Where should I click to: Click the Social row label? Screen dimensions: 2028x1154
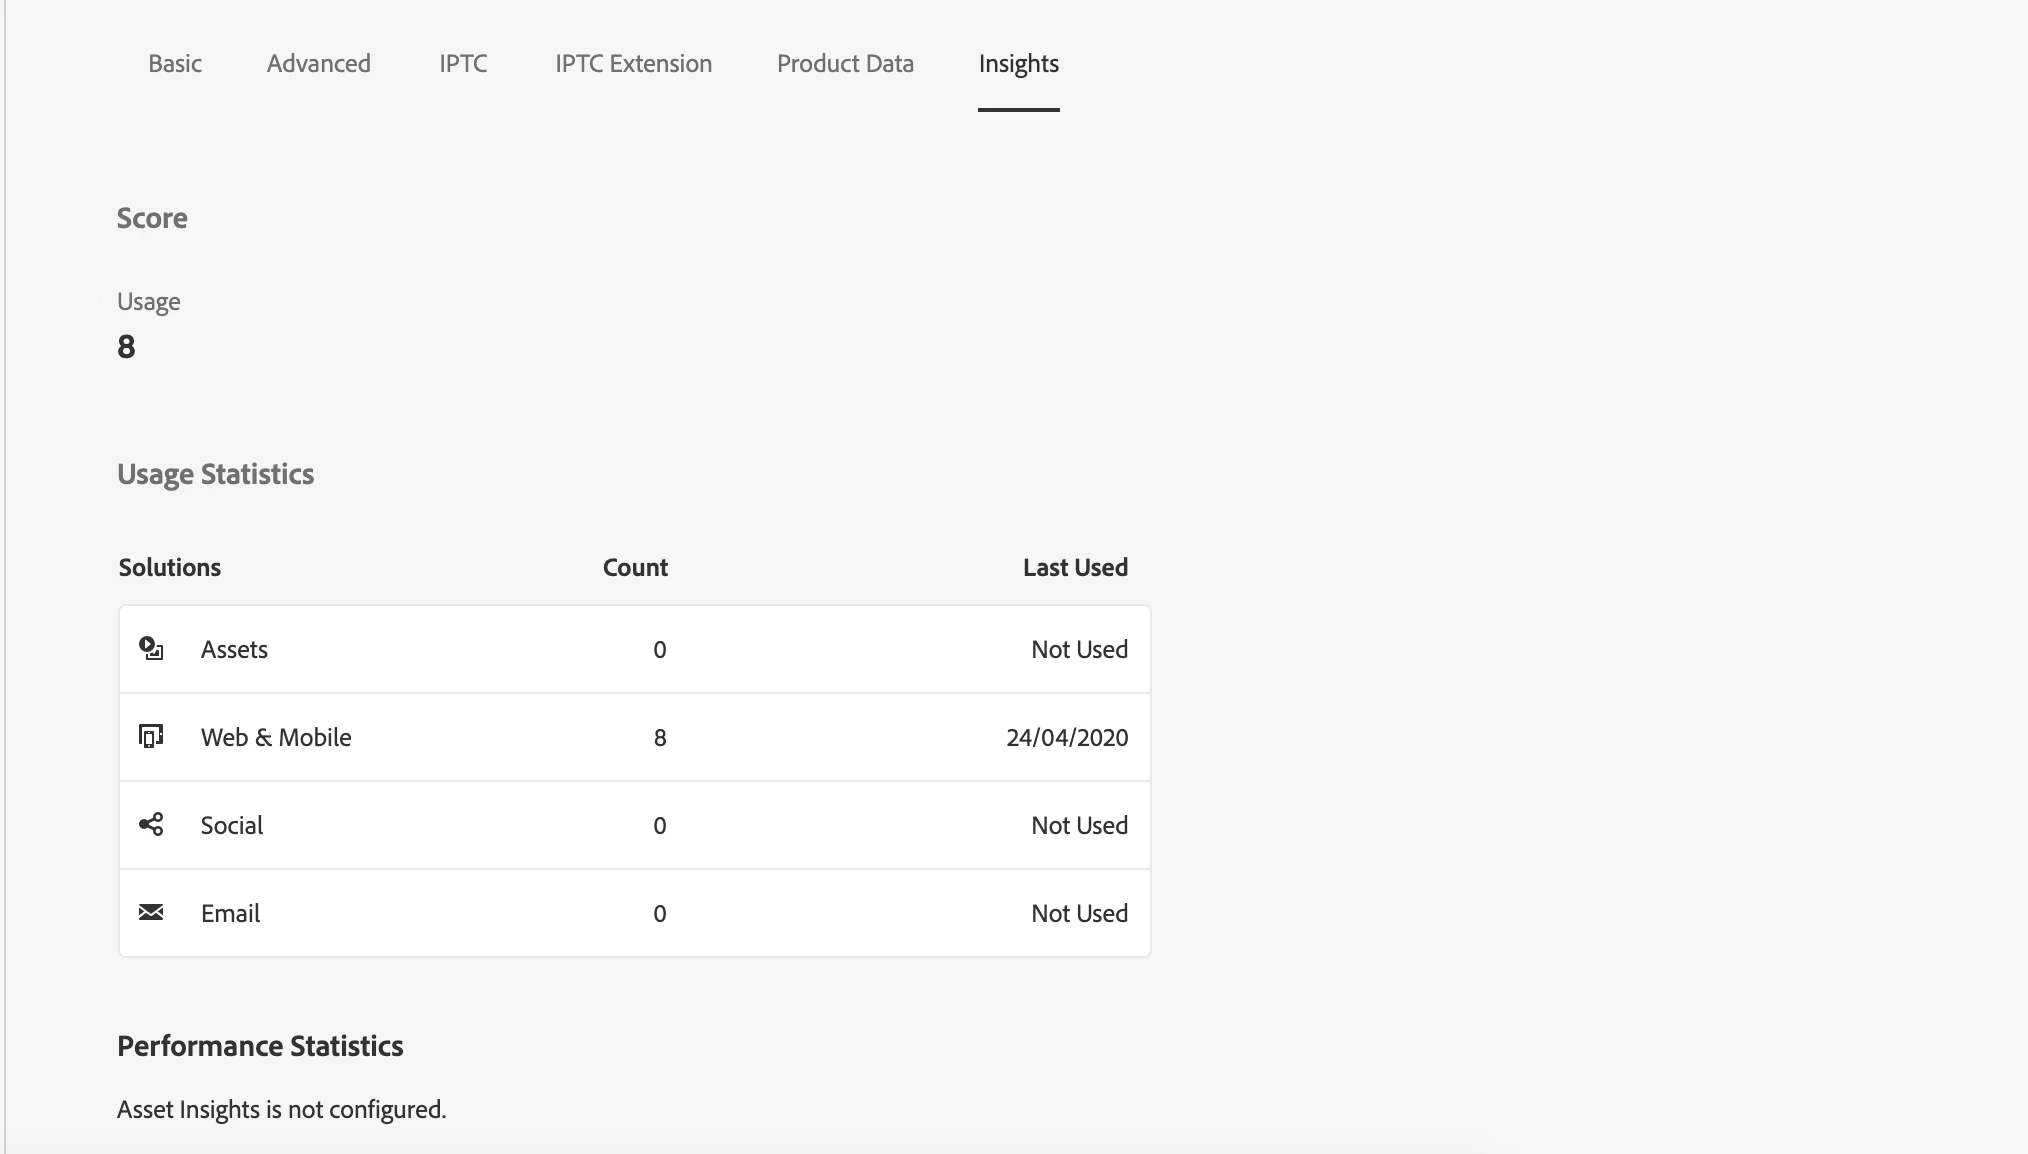click(232, 826)
